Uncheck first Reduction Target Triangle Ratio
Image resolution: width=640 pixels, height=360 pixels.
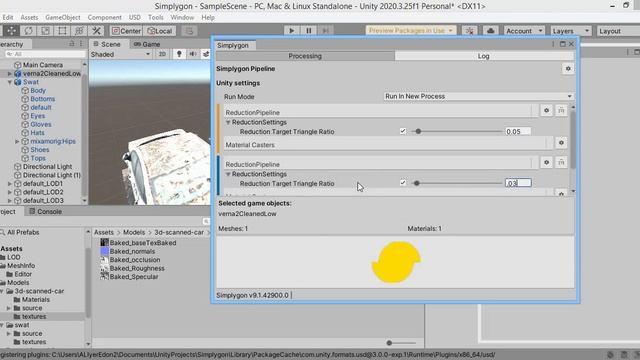click(403, 131)
